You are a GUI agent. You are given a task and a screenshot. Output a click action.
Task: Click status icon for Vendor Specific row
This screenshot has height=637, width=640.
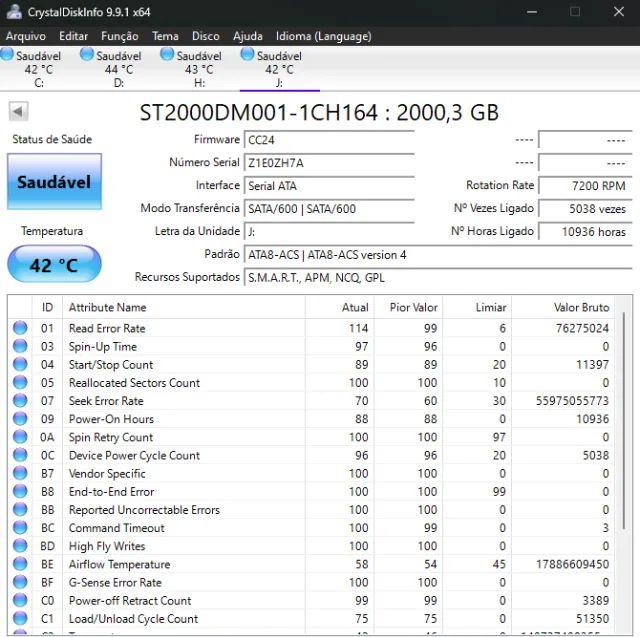click(20, 473)
